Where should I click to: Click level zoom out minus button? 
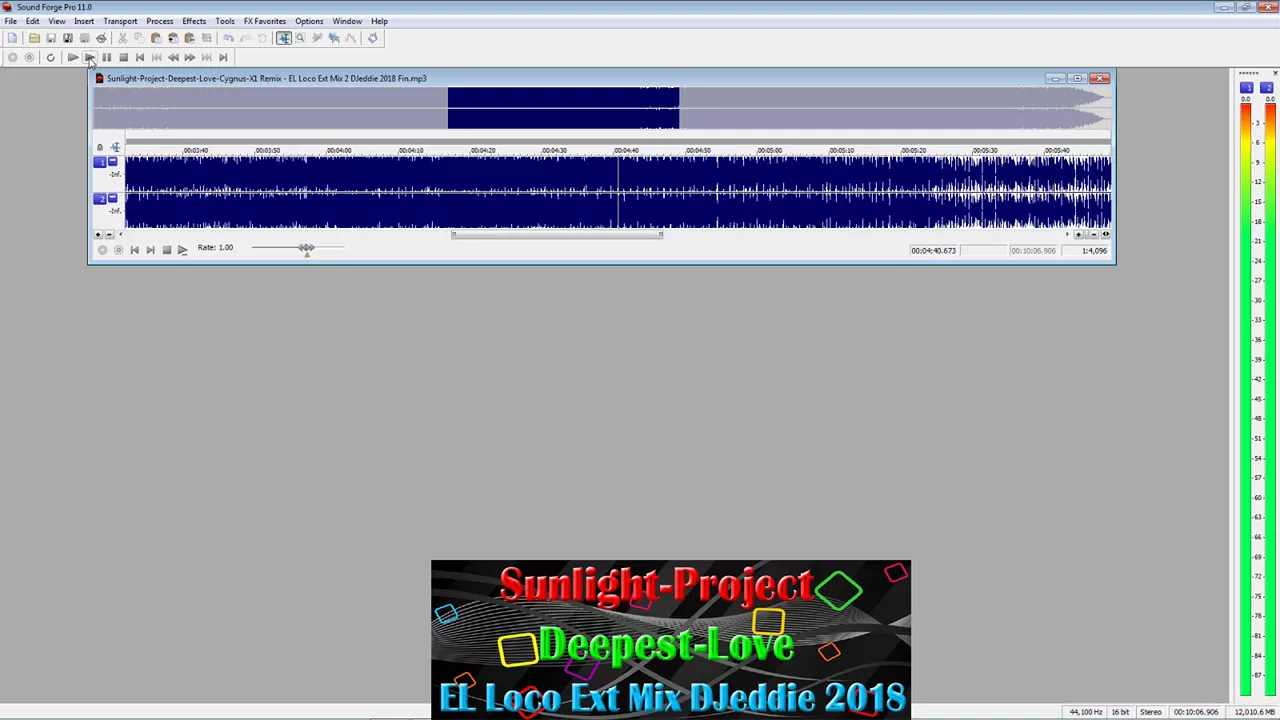(x=109, y=235)
